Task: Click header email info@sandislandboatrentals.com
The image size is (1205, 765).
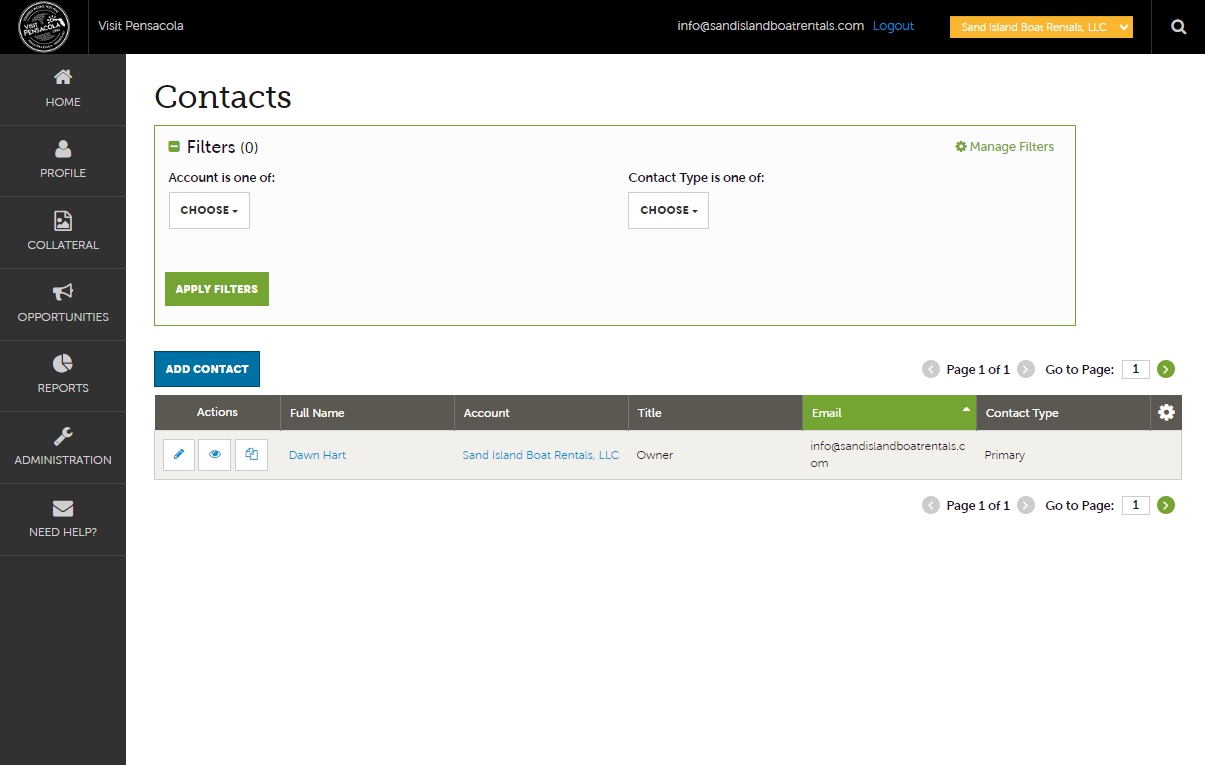Action: coord(770,26)
